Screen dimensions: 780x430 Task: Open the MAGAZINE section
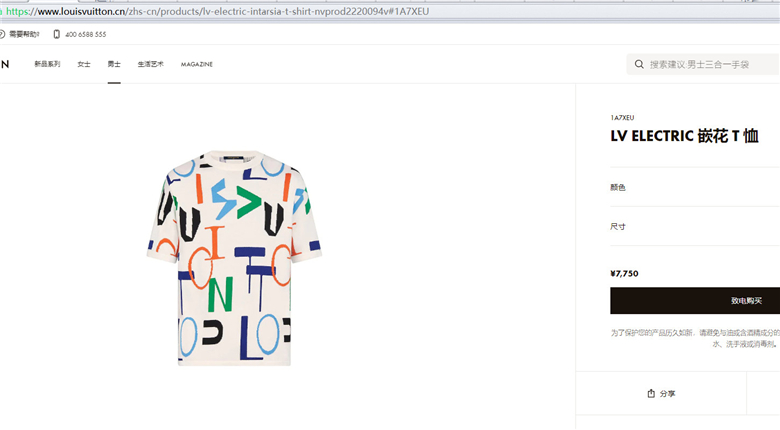tap(196, 64)
